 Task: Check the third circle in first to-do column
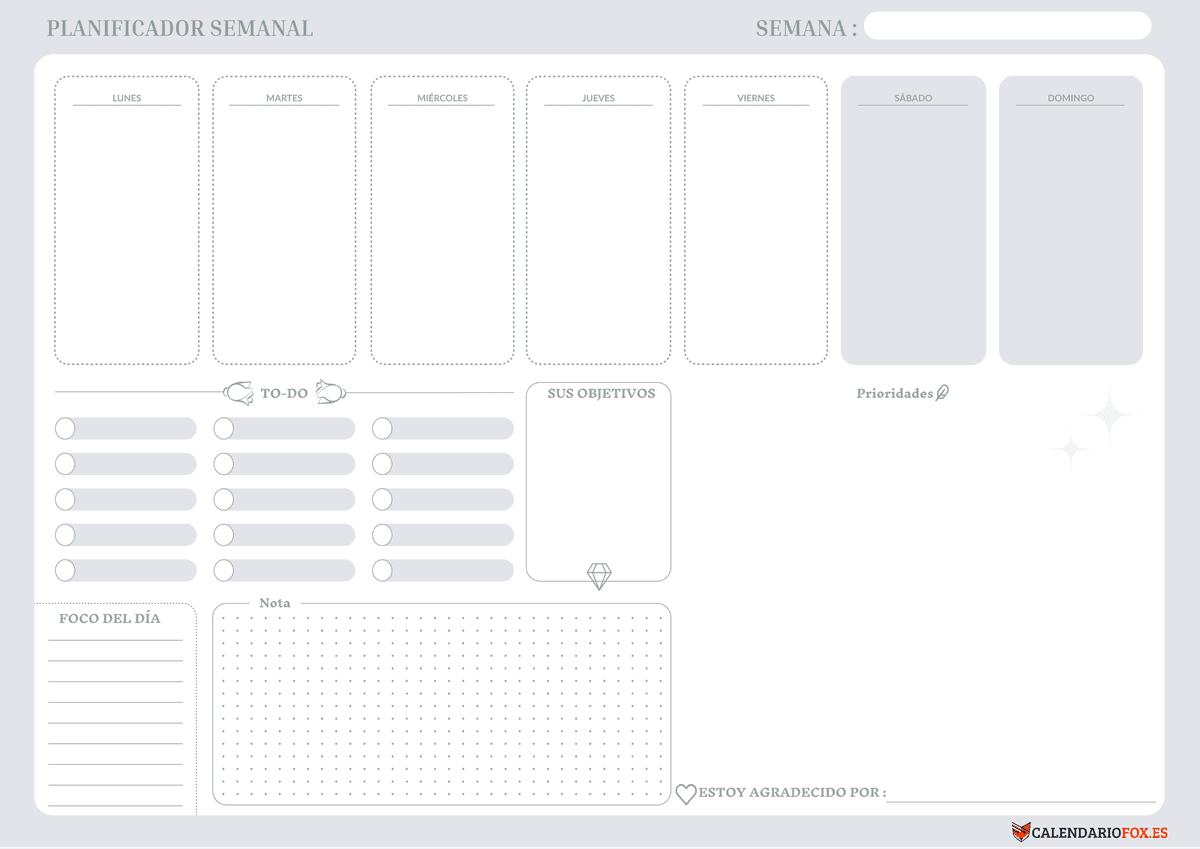[x=65, y=500]
